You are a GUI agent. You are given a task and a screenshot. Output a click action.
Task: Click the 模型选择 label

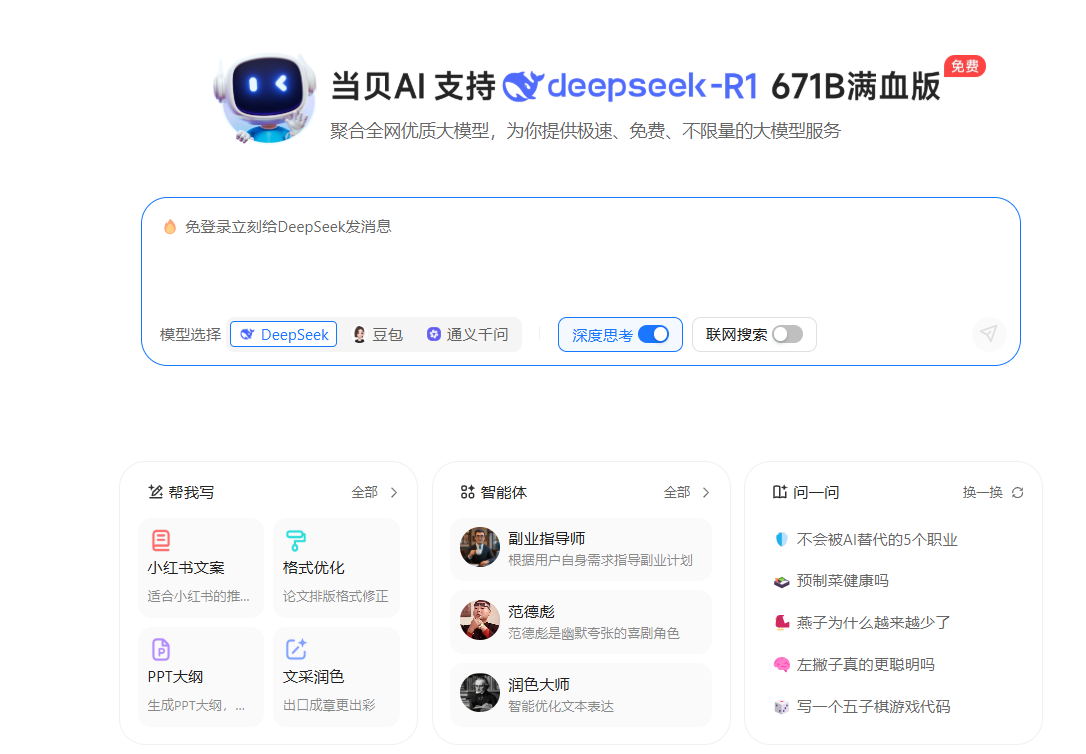click(190, 335)
